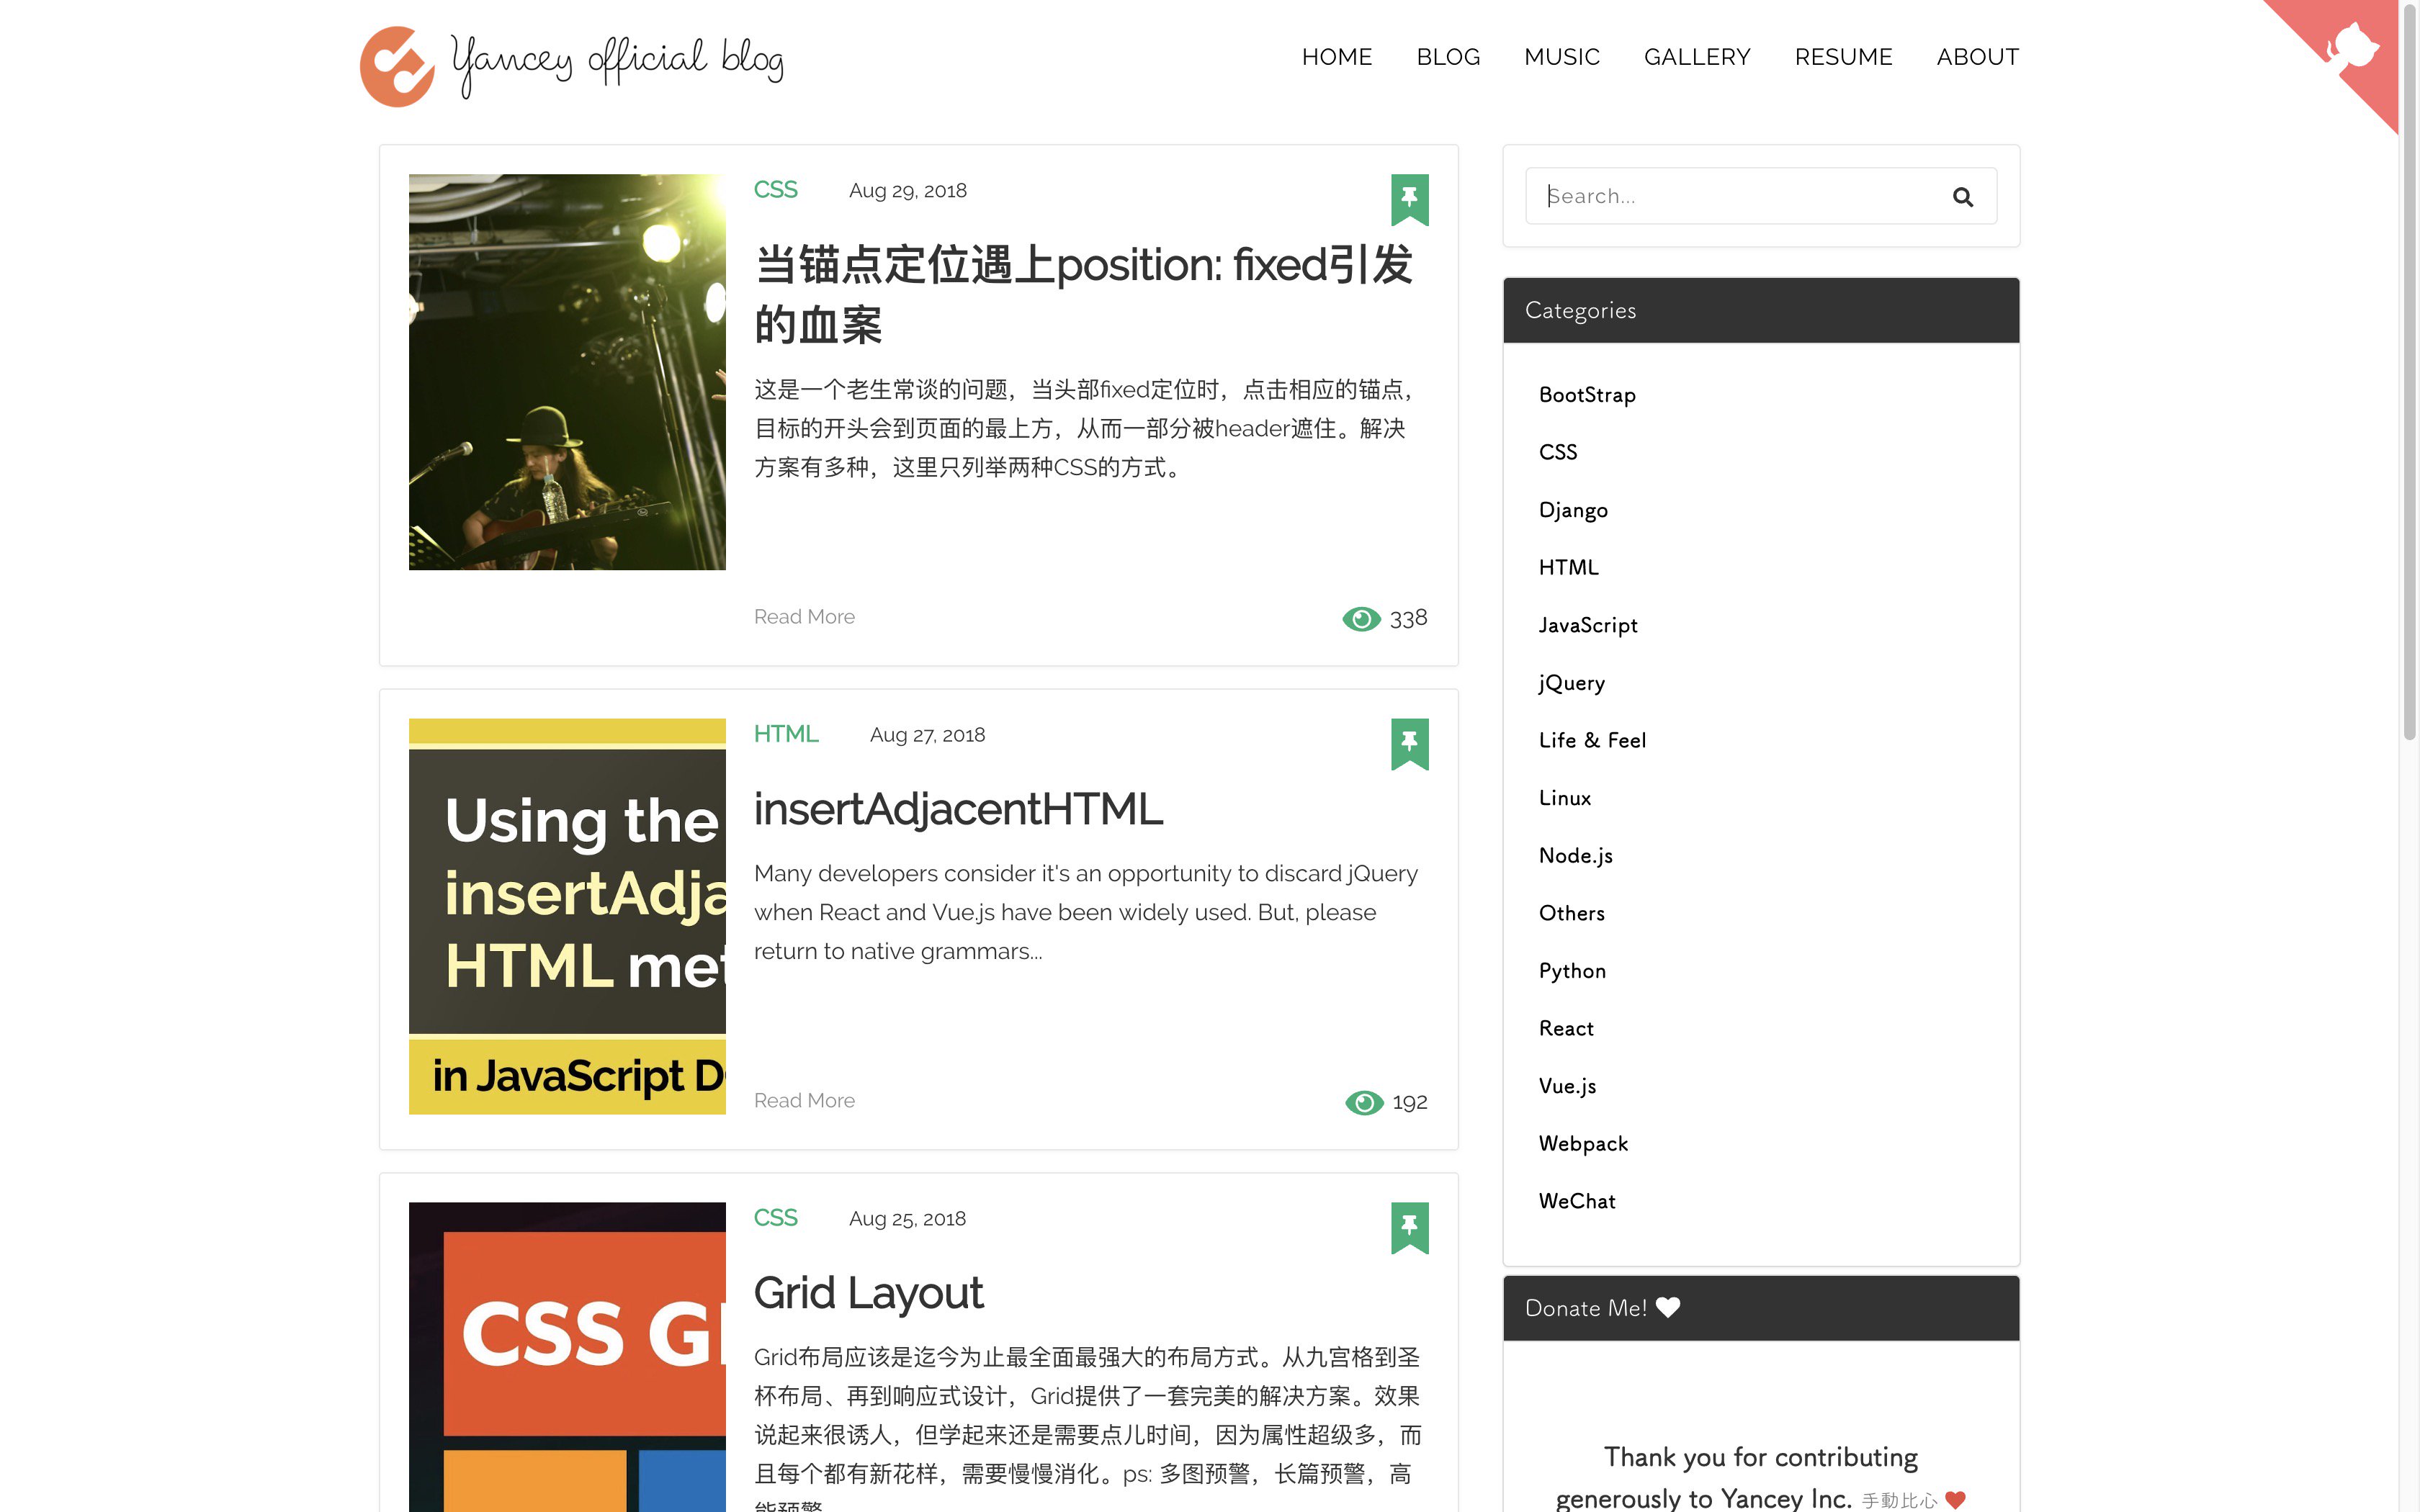This screenshot has height=1512, width=2420.
Task: Click the Categories panel header
Action: (x=1761, y=310)
